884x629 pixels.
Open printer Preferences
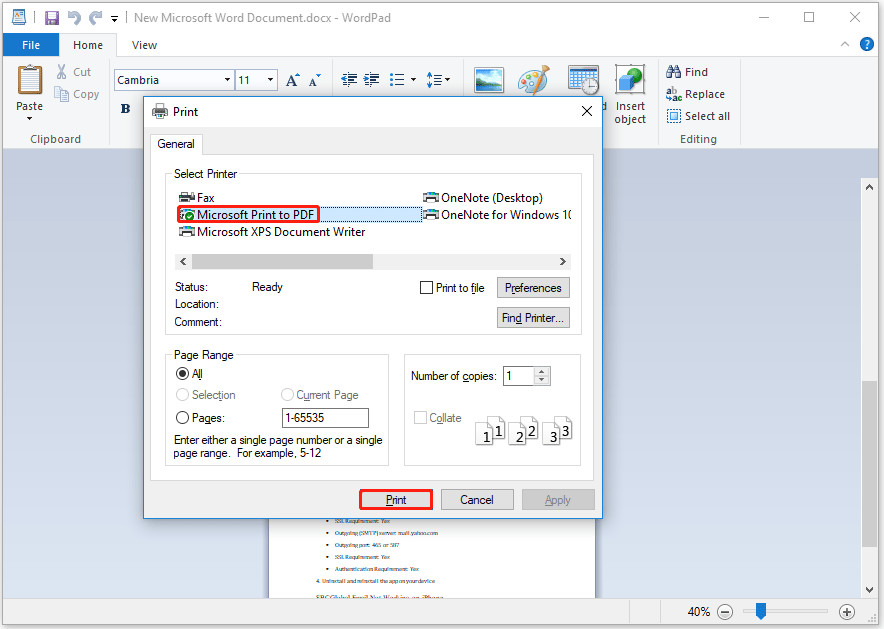pyautogui.click(x=533, y=288)
